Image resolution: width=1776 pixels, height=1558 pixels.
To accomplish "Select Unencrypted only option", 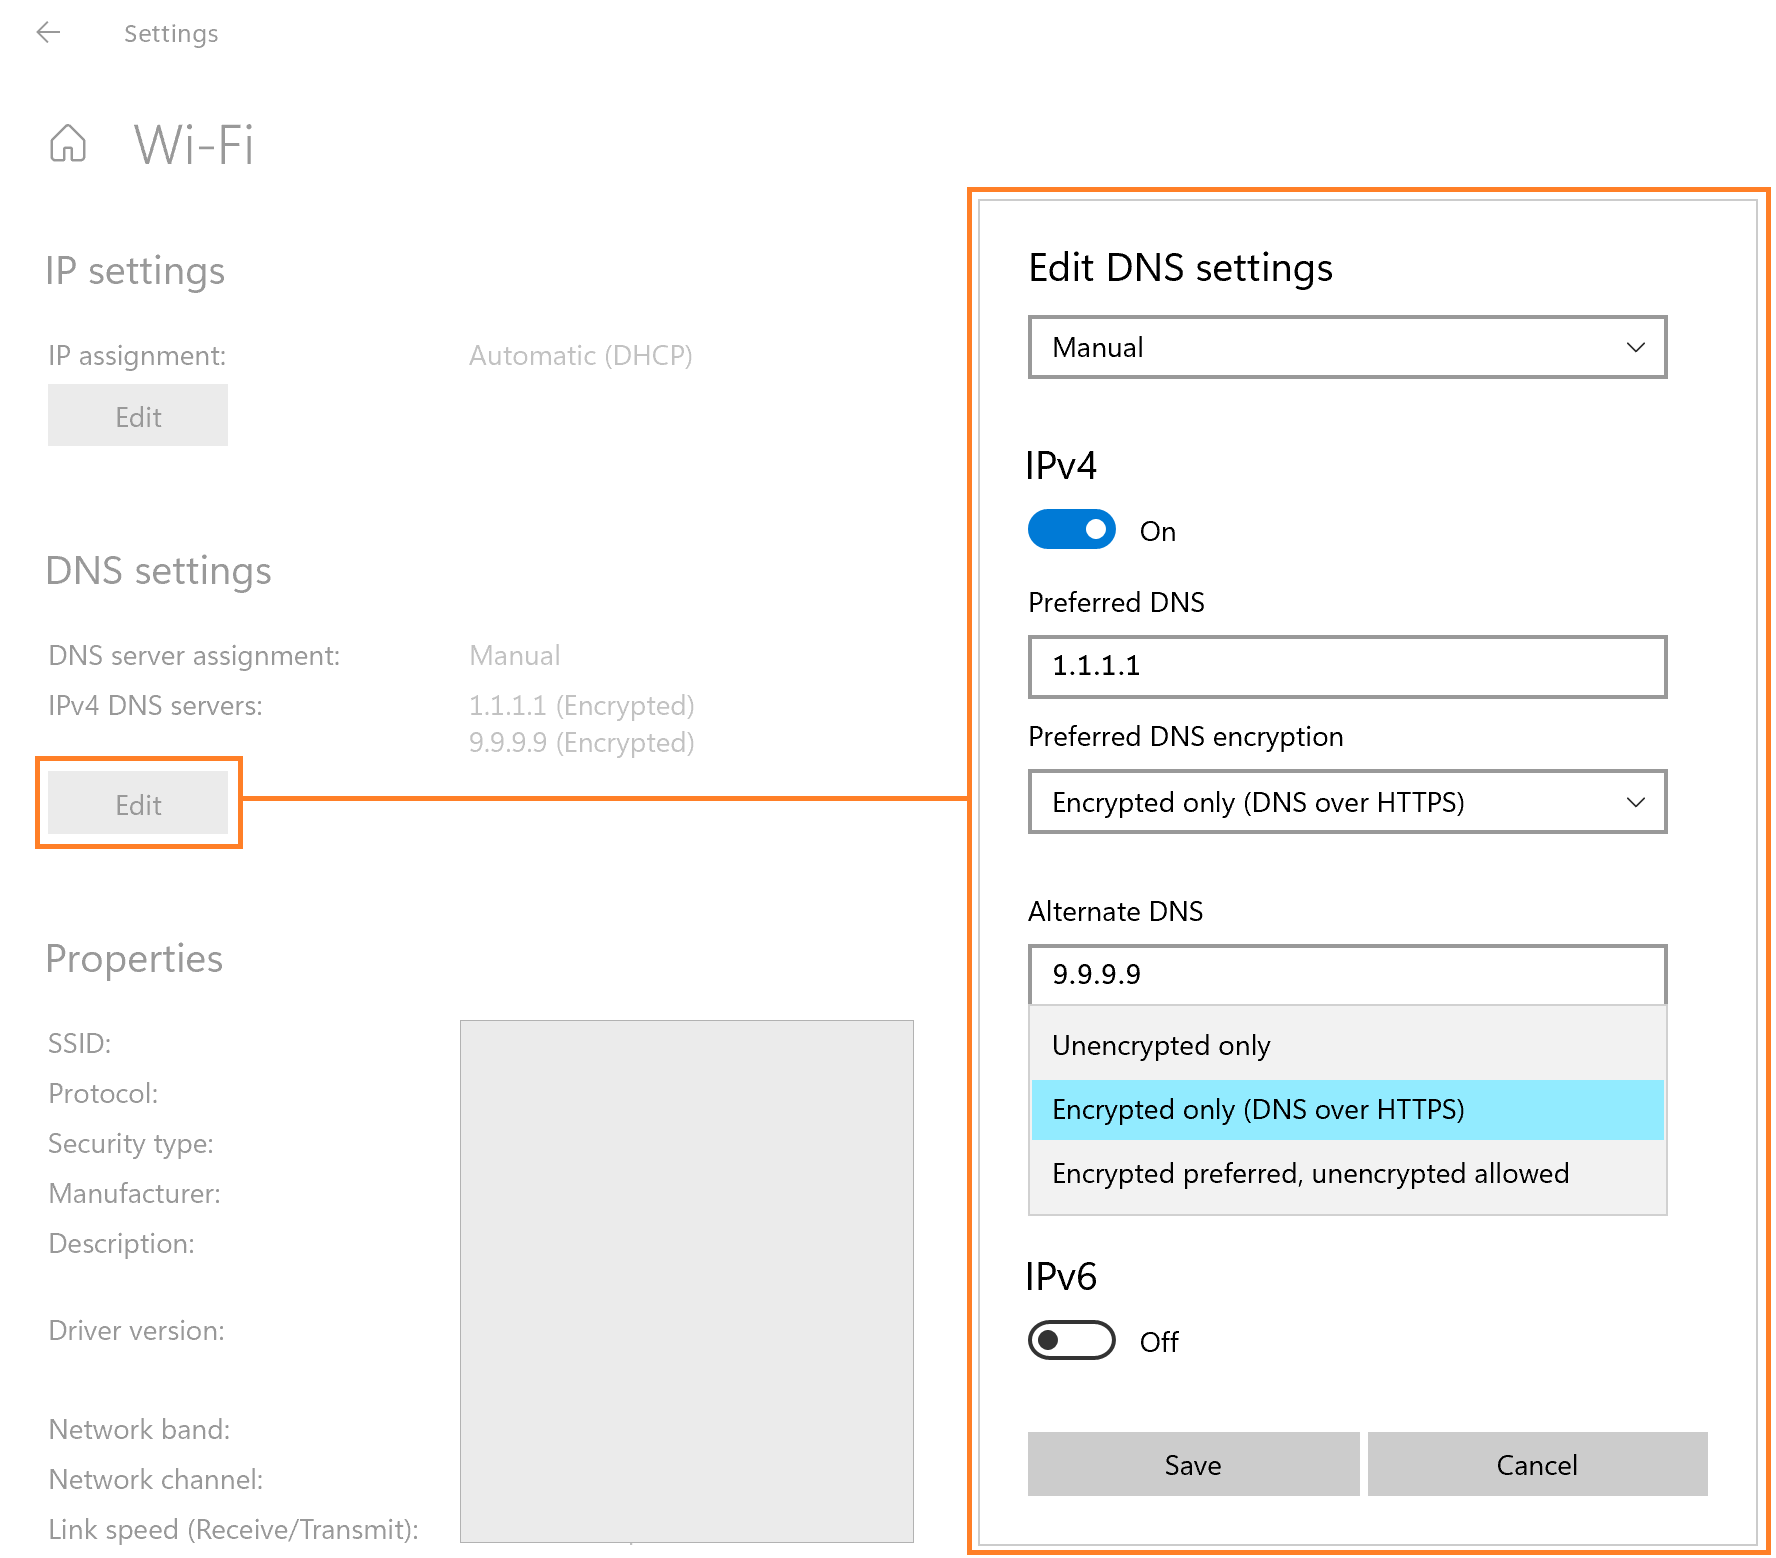I will coord(1347,1045).
